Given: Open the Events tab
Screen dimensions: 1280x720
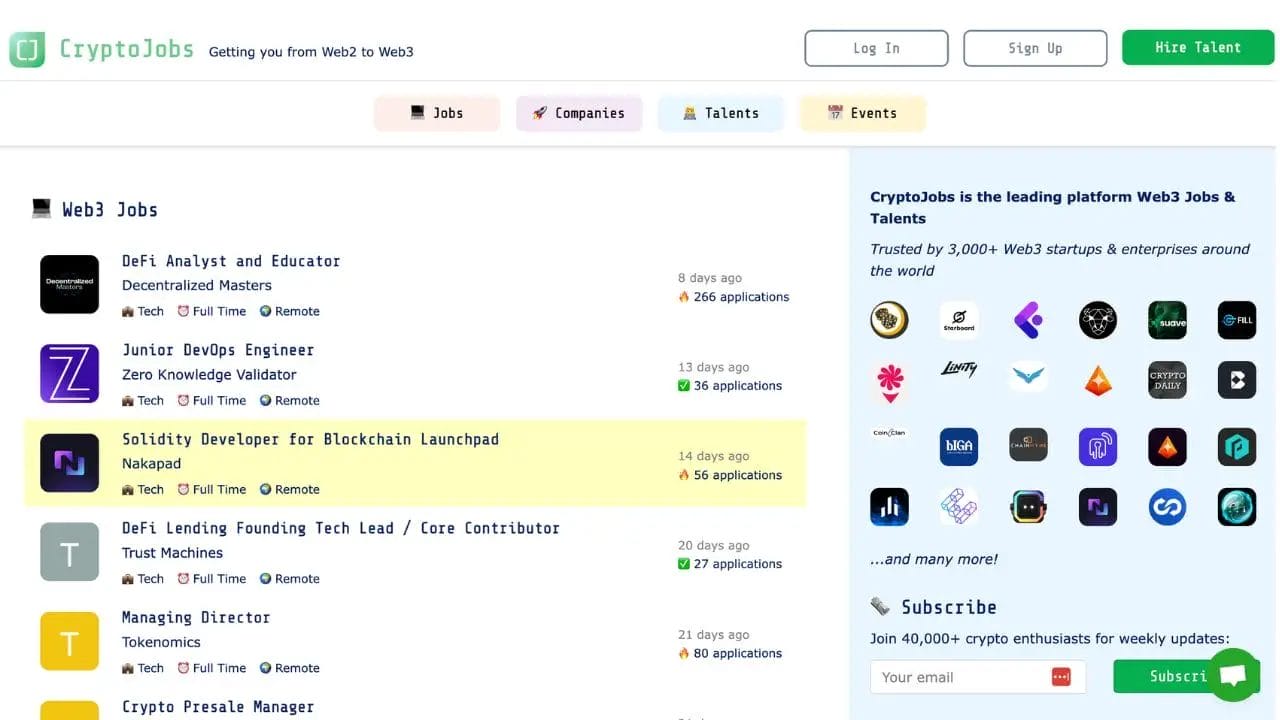Looking at the screenshot, I should 862,113.
